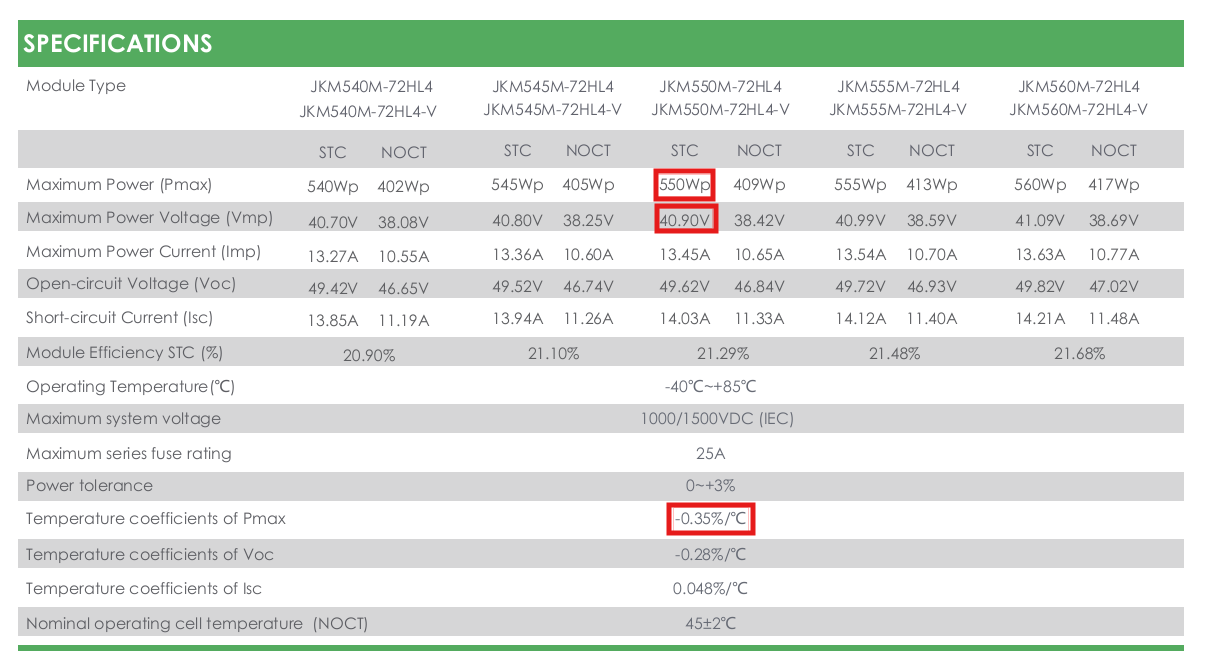The width and height of the screenshot is (1205, 661).
Task: Select the 'Open-circuit Voltage (Voc)' row label
Action: click(x=131, y=284)
